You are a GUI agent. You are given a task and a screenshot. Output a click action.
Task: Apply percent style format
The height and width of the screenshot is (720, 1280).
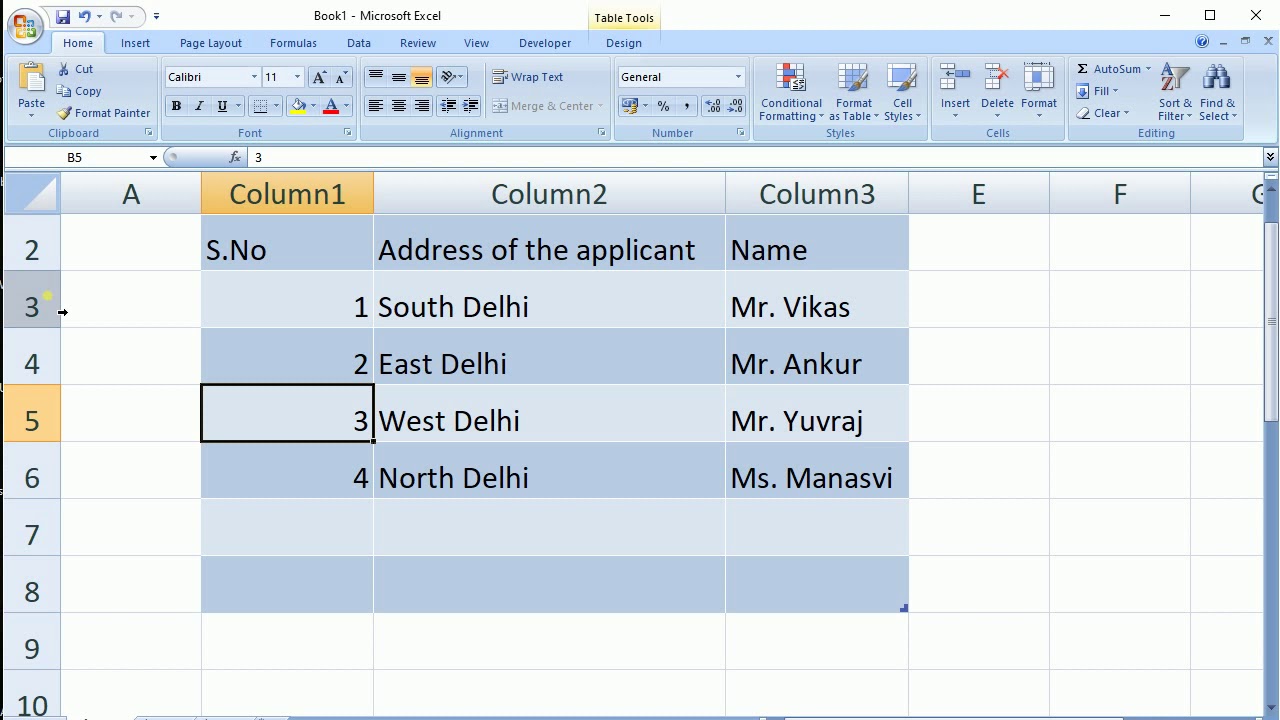(x=663, y=106)
